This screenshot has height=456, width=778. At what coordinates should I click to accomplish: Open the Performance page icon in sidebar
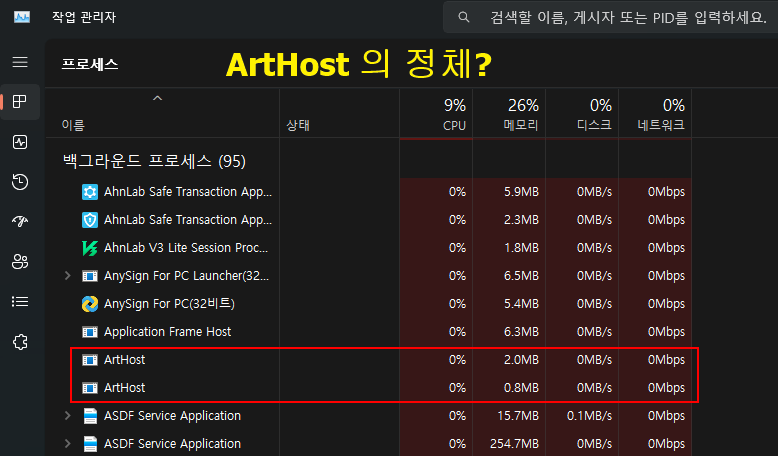[20, 142]
